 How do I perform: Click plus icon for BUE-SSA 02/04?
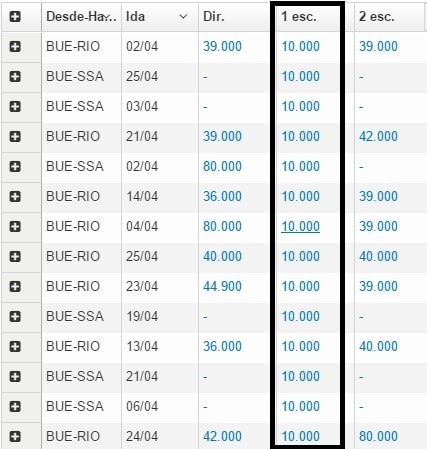[15, 166]
